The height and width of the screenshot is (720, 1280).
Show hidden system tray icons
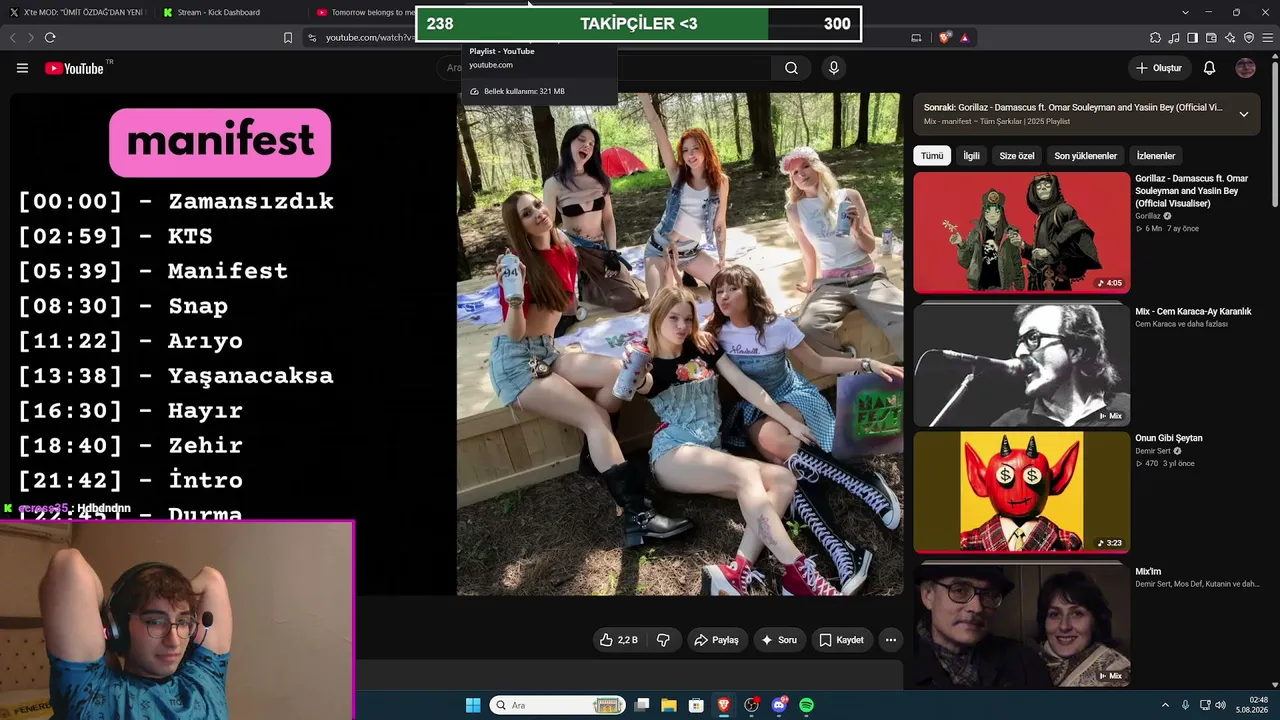(1165, 705)
